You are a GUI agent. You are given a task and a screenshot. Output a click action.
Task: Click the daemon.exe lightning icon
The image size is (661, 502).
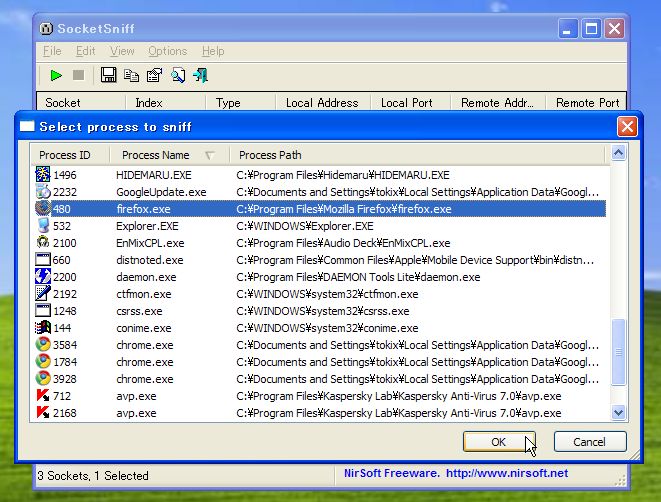[43, 277]
